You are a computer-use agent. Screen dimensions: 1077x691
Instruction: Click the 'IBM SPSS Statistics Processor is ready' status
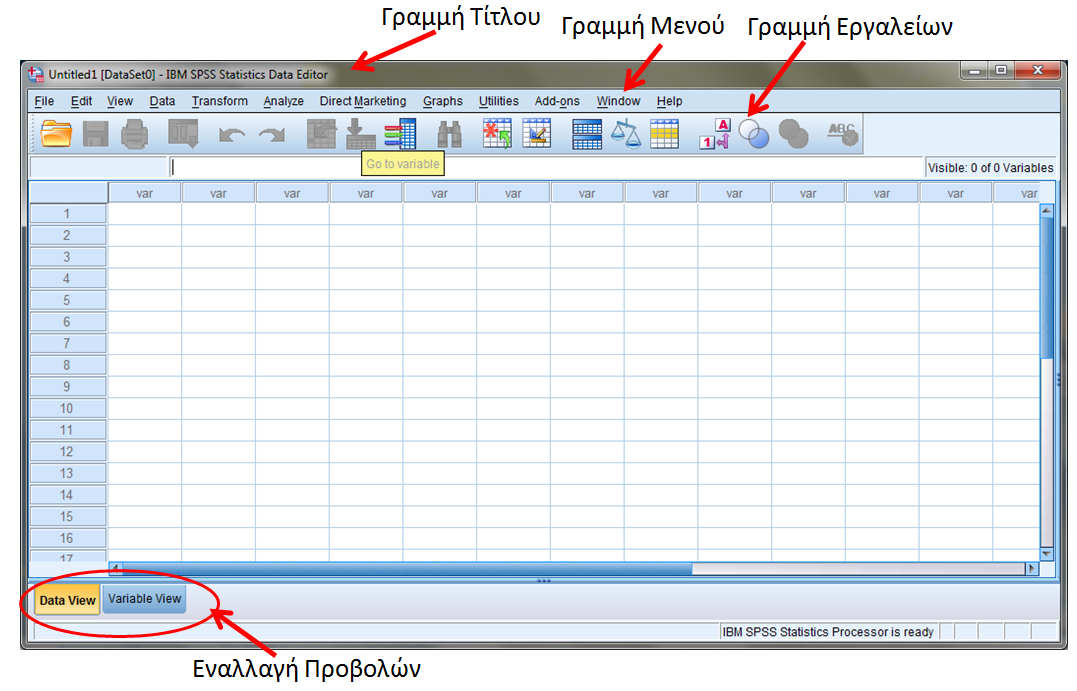tap(828, 631)
